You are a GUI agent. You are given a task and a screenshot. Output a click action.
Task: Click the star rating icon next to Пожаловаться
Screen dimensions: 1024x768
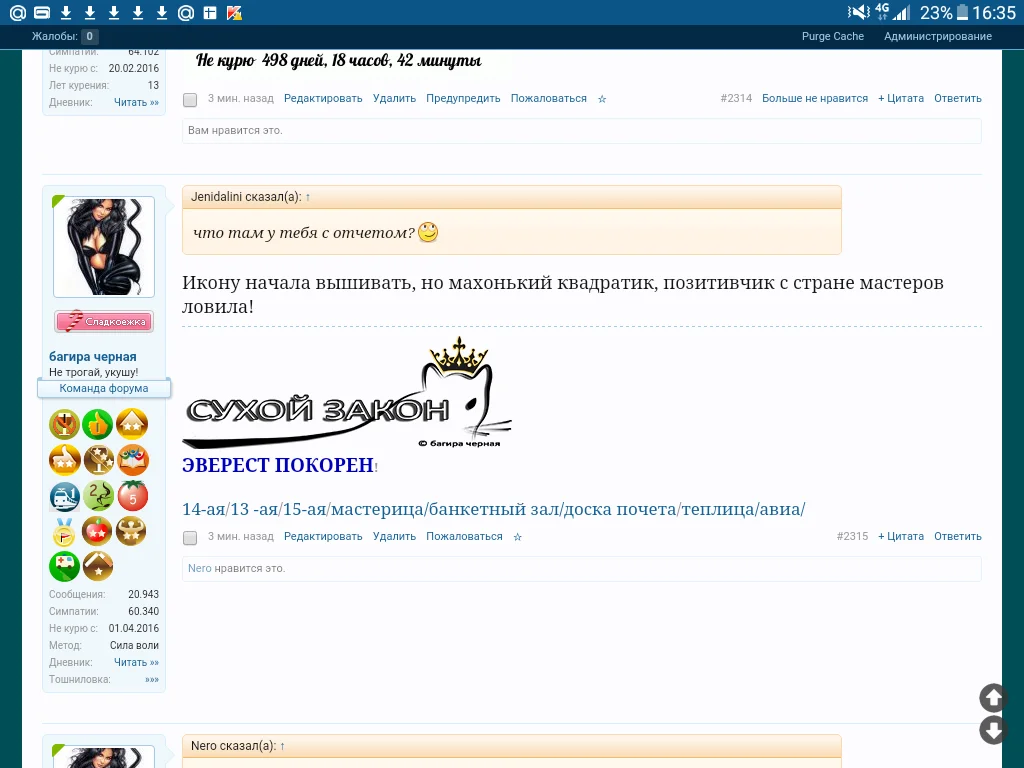point(601,98)
